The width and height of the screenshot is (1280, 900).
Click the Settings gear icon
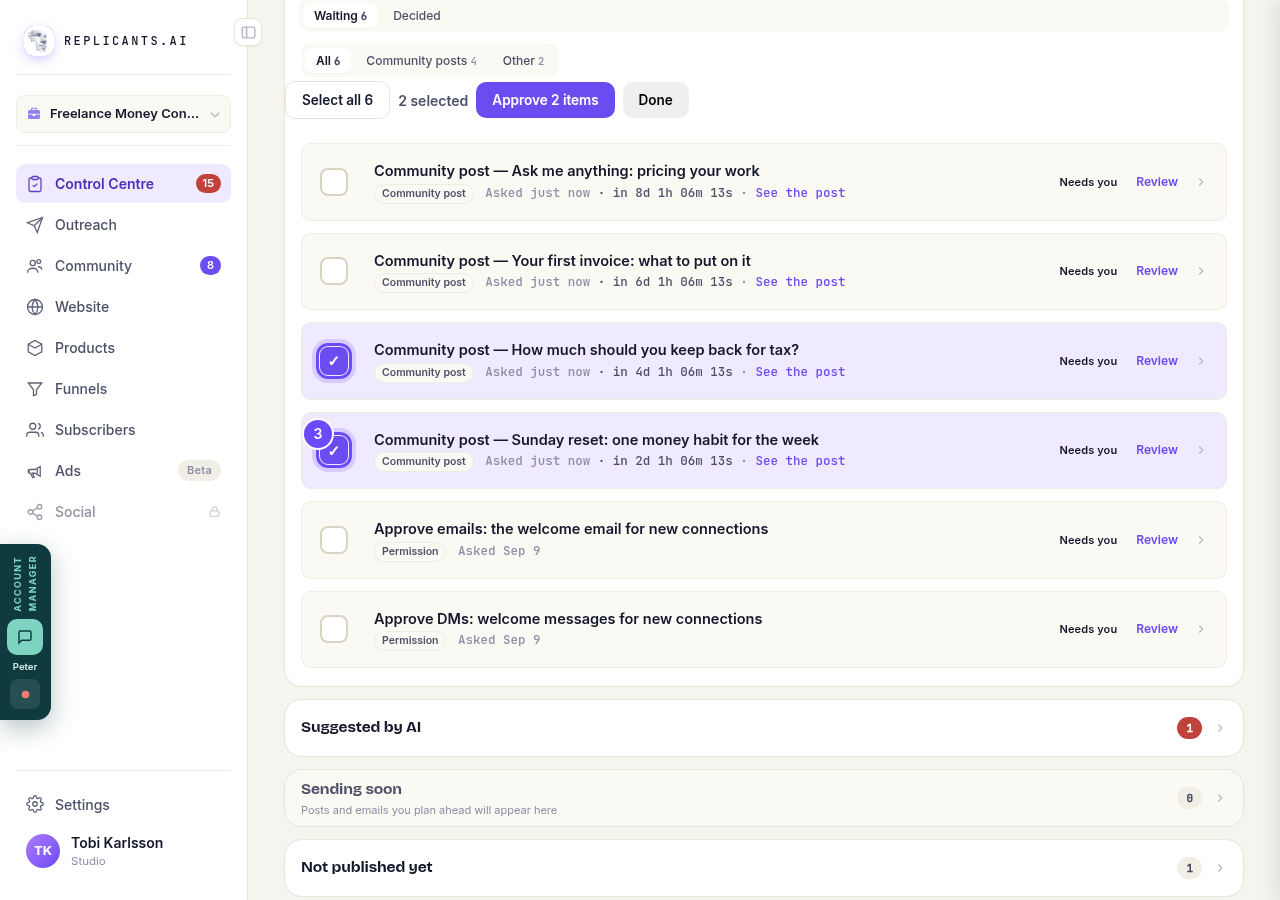pos(35,805)
